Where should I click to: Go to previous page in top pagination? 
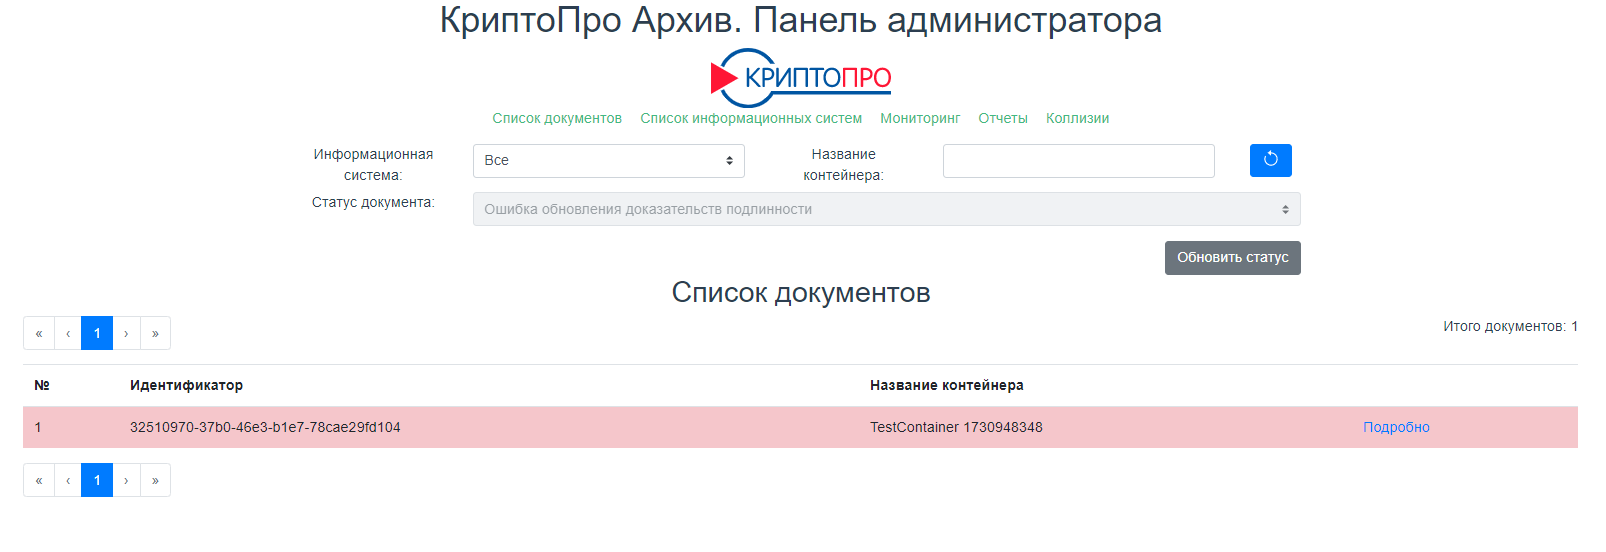(x=68, y=333)
